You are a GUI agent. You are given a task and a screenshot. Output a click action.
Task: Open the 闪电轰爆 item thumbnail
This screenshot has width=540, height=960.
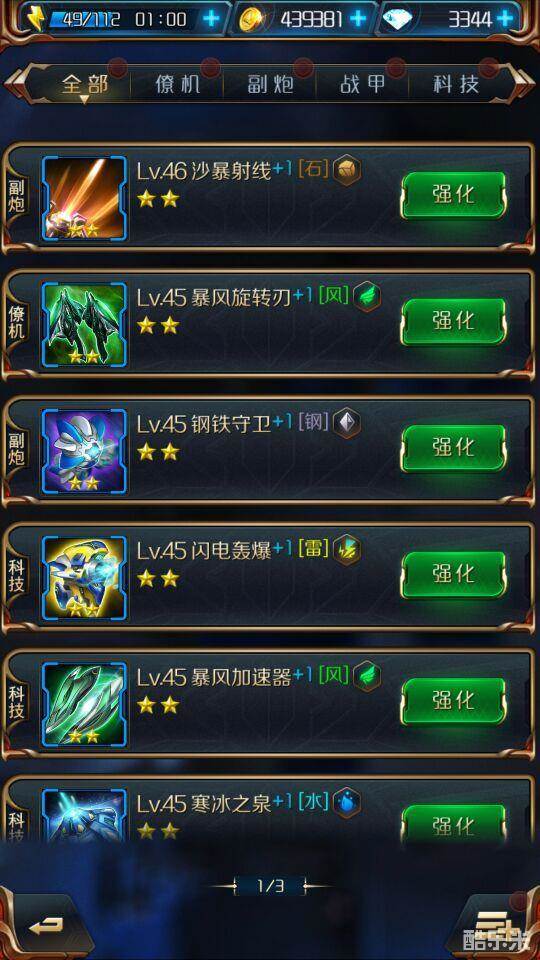[x=84, y=577]
